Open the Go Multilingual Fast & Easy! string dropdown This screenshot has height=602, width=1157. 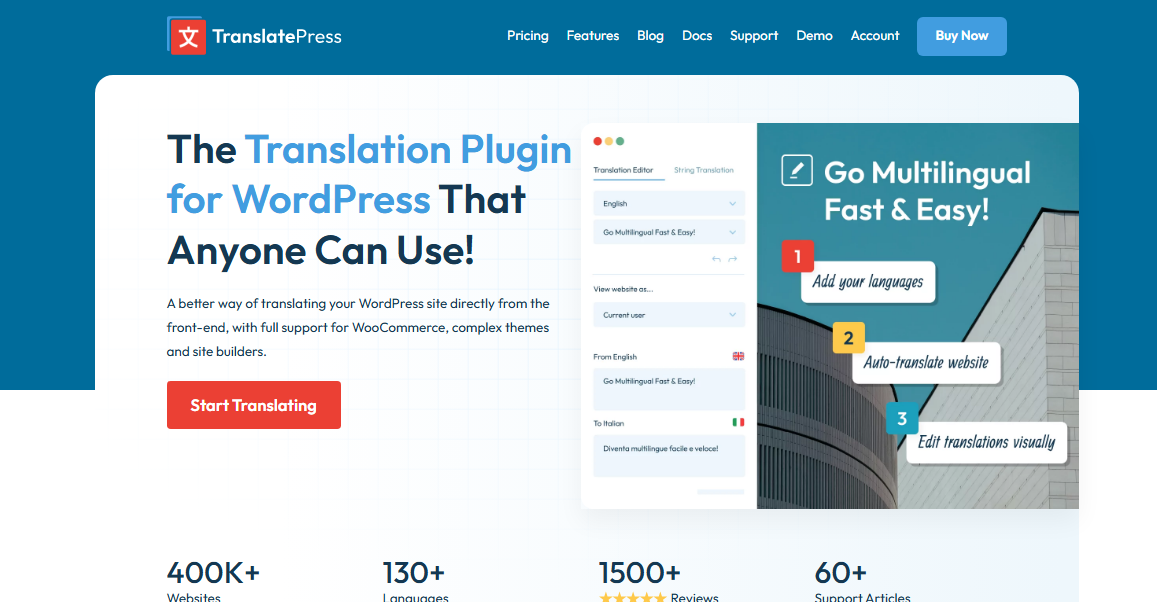[669, 232]
